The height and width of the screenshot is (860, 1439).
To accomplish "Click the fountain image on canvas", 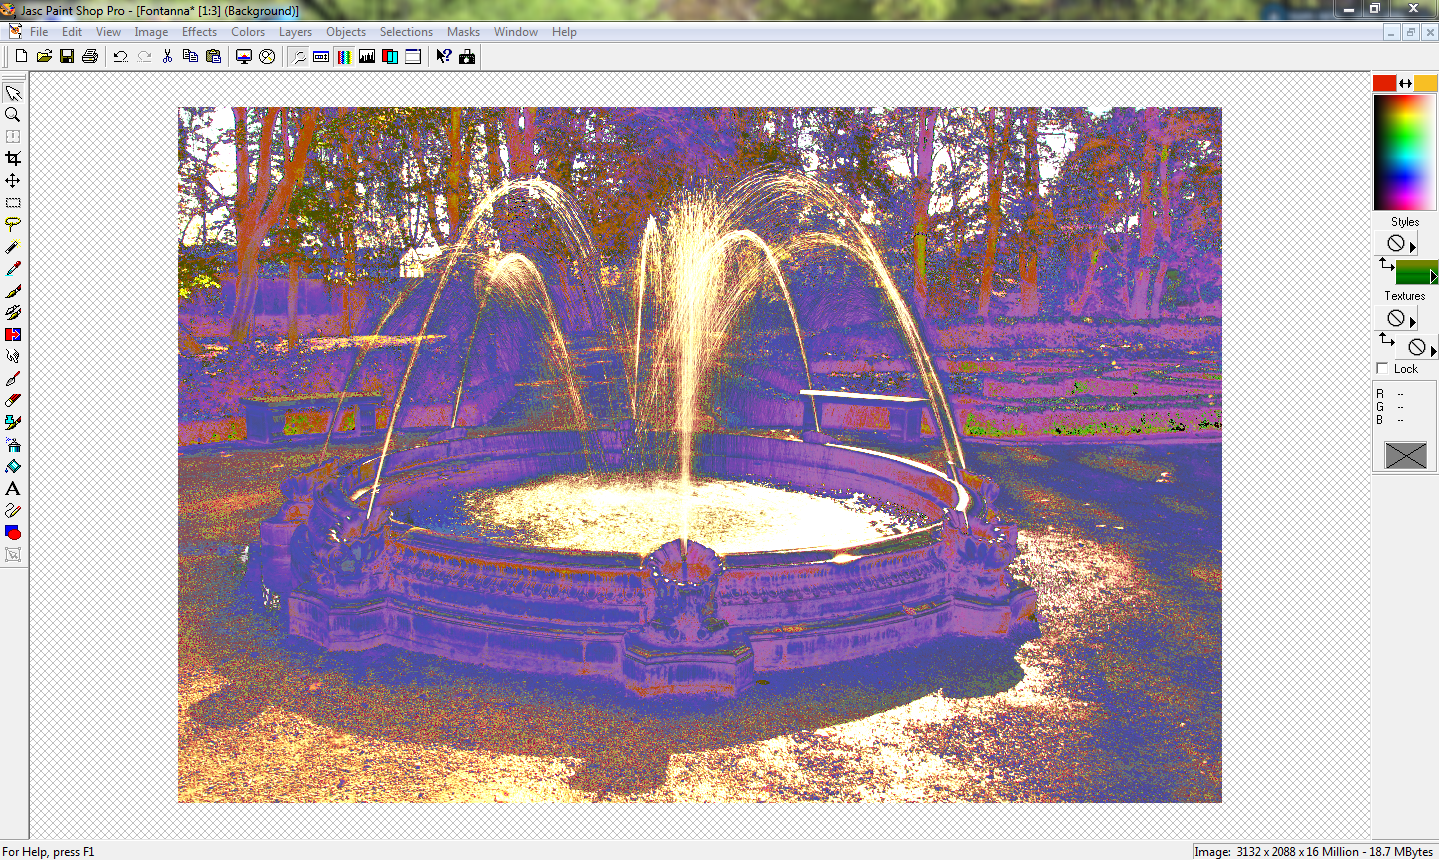I will click(700, 455).
